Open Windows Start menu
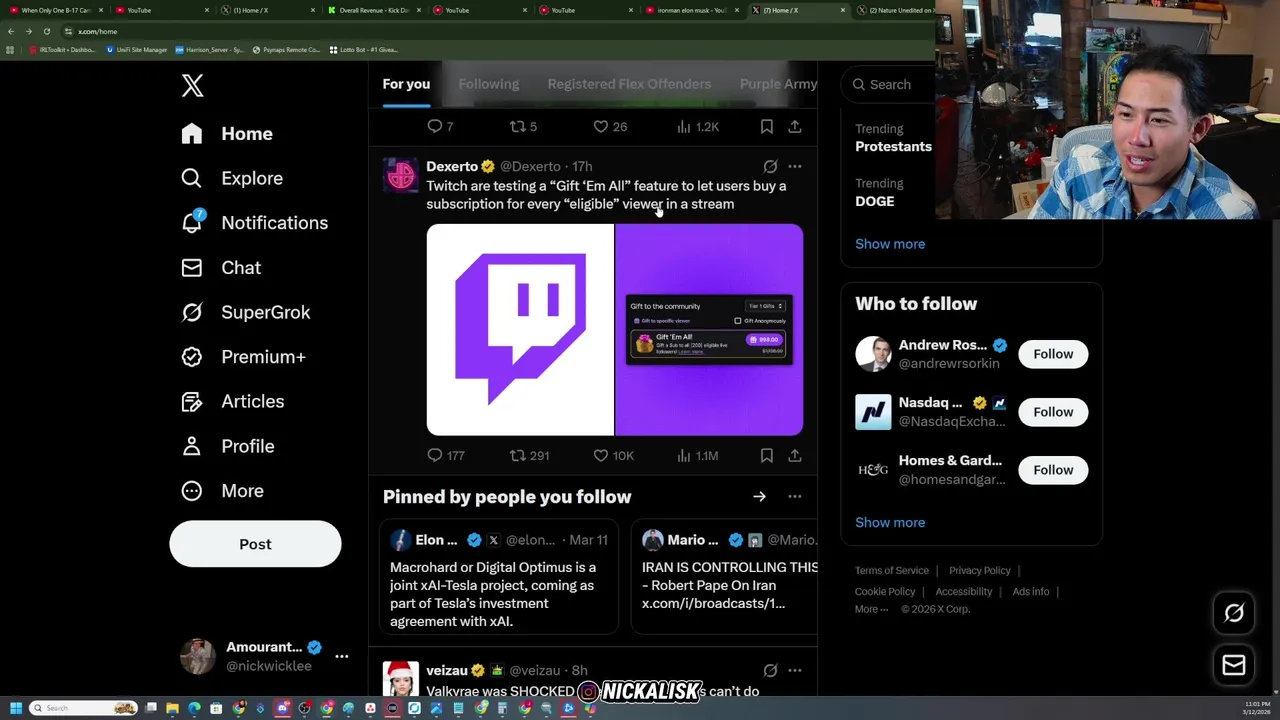Image resolution: width=1280 pixels, height=720 pixels. pos(15,708)
